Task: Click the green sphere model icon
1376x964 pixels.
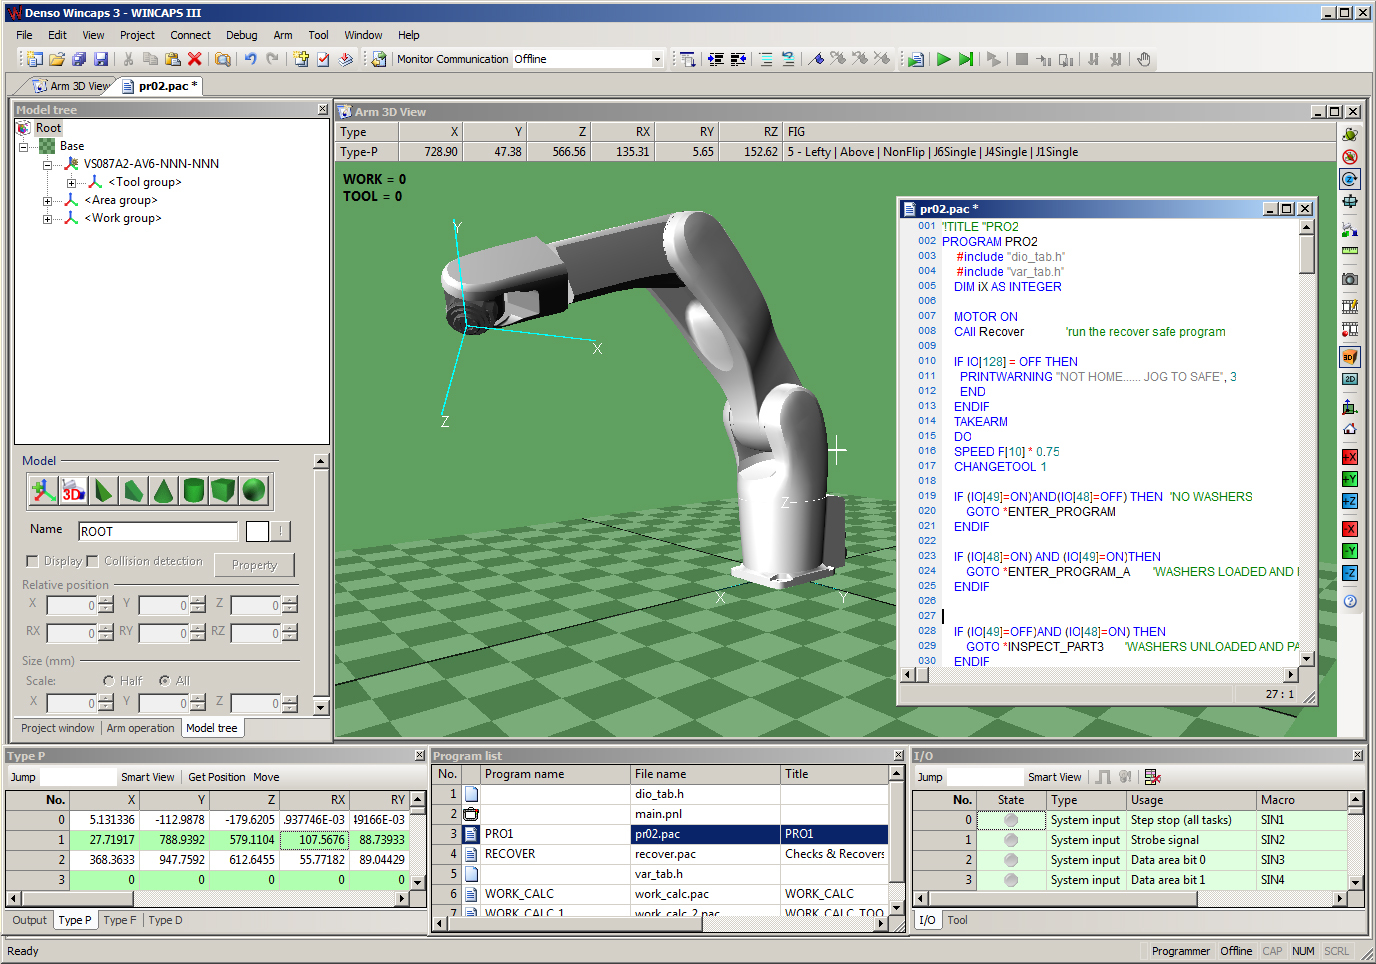Action: 254,490
